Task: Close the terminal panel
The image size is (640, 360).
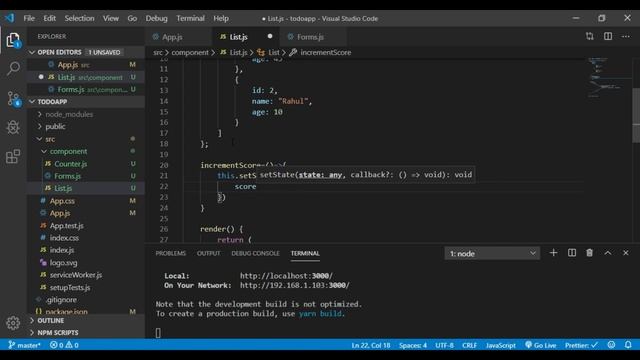Action: click(626, 253)
